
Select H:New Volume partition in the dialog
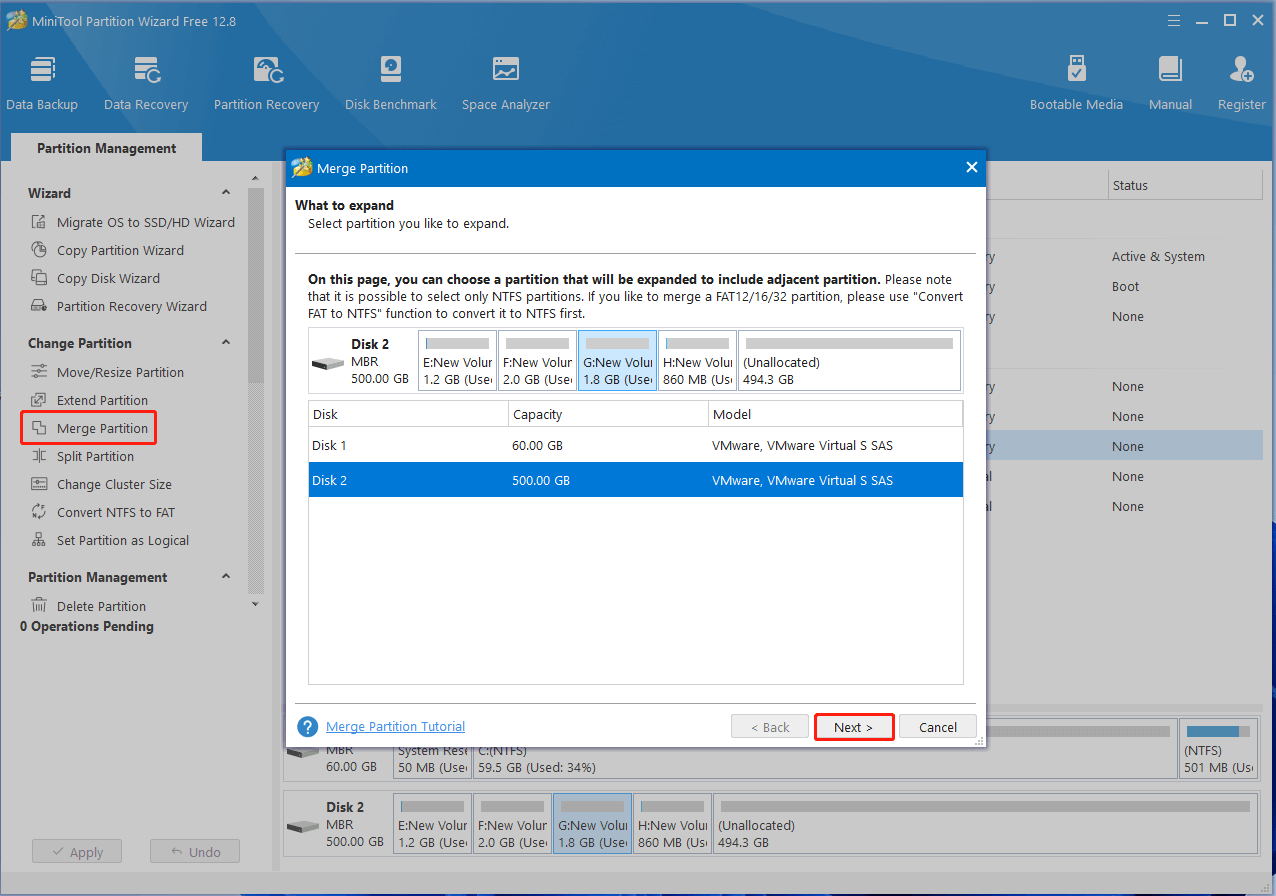point(697,361)
